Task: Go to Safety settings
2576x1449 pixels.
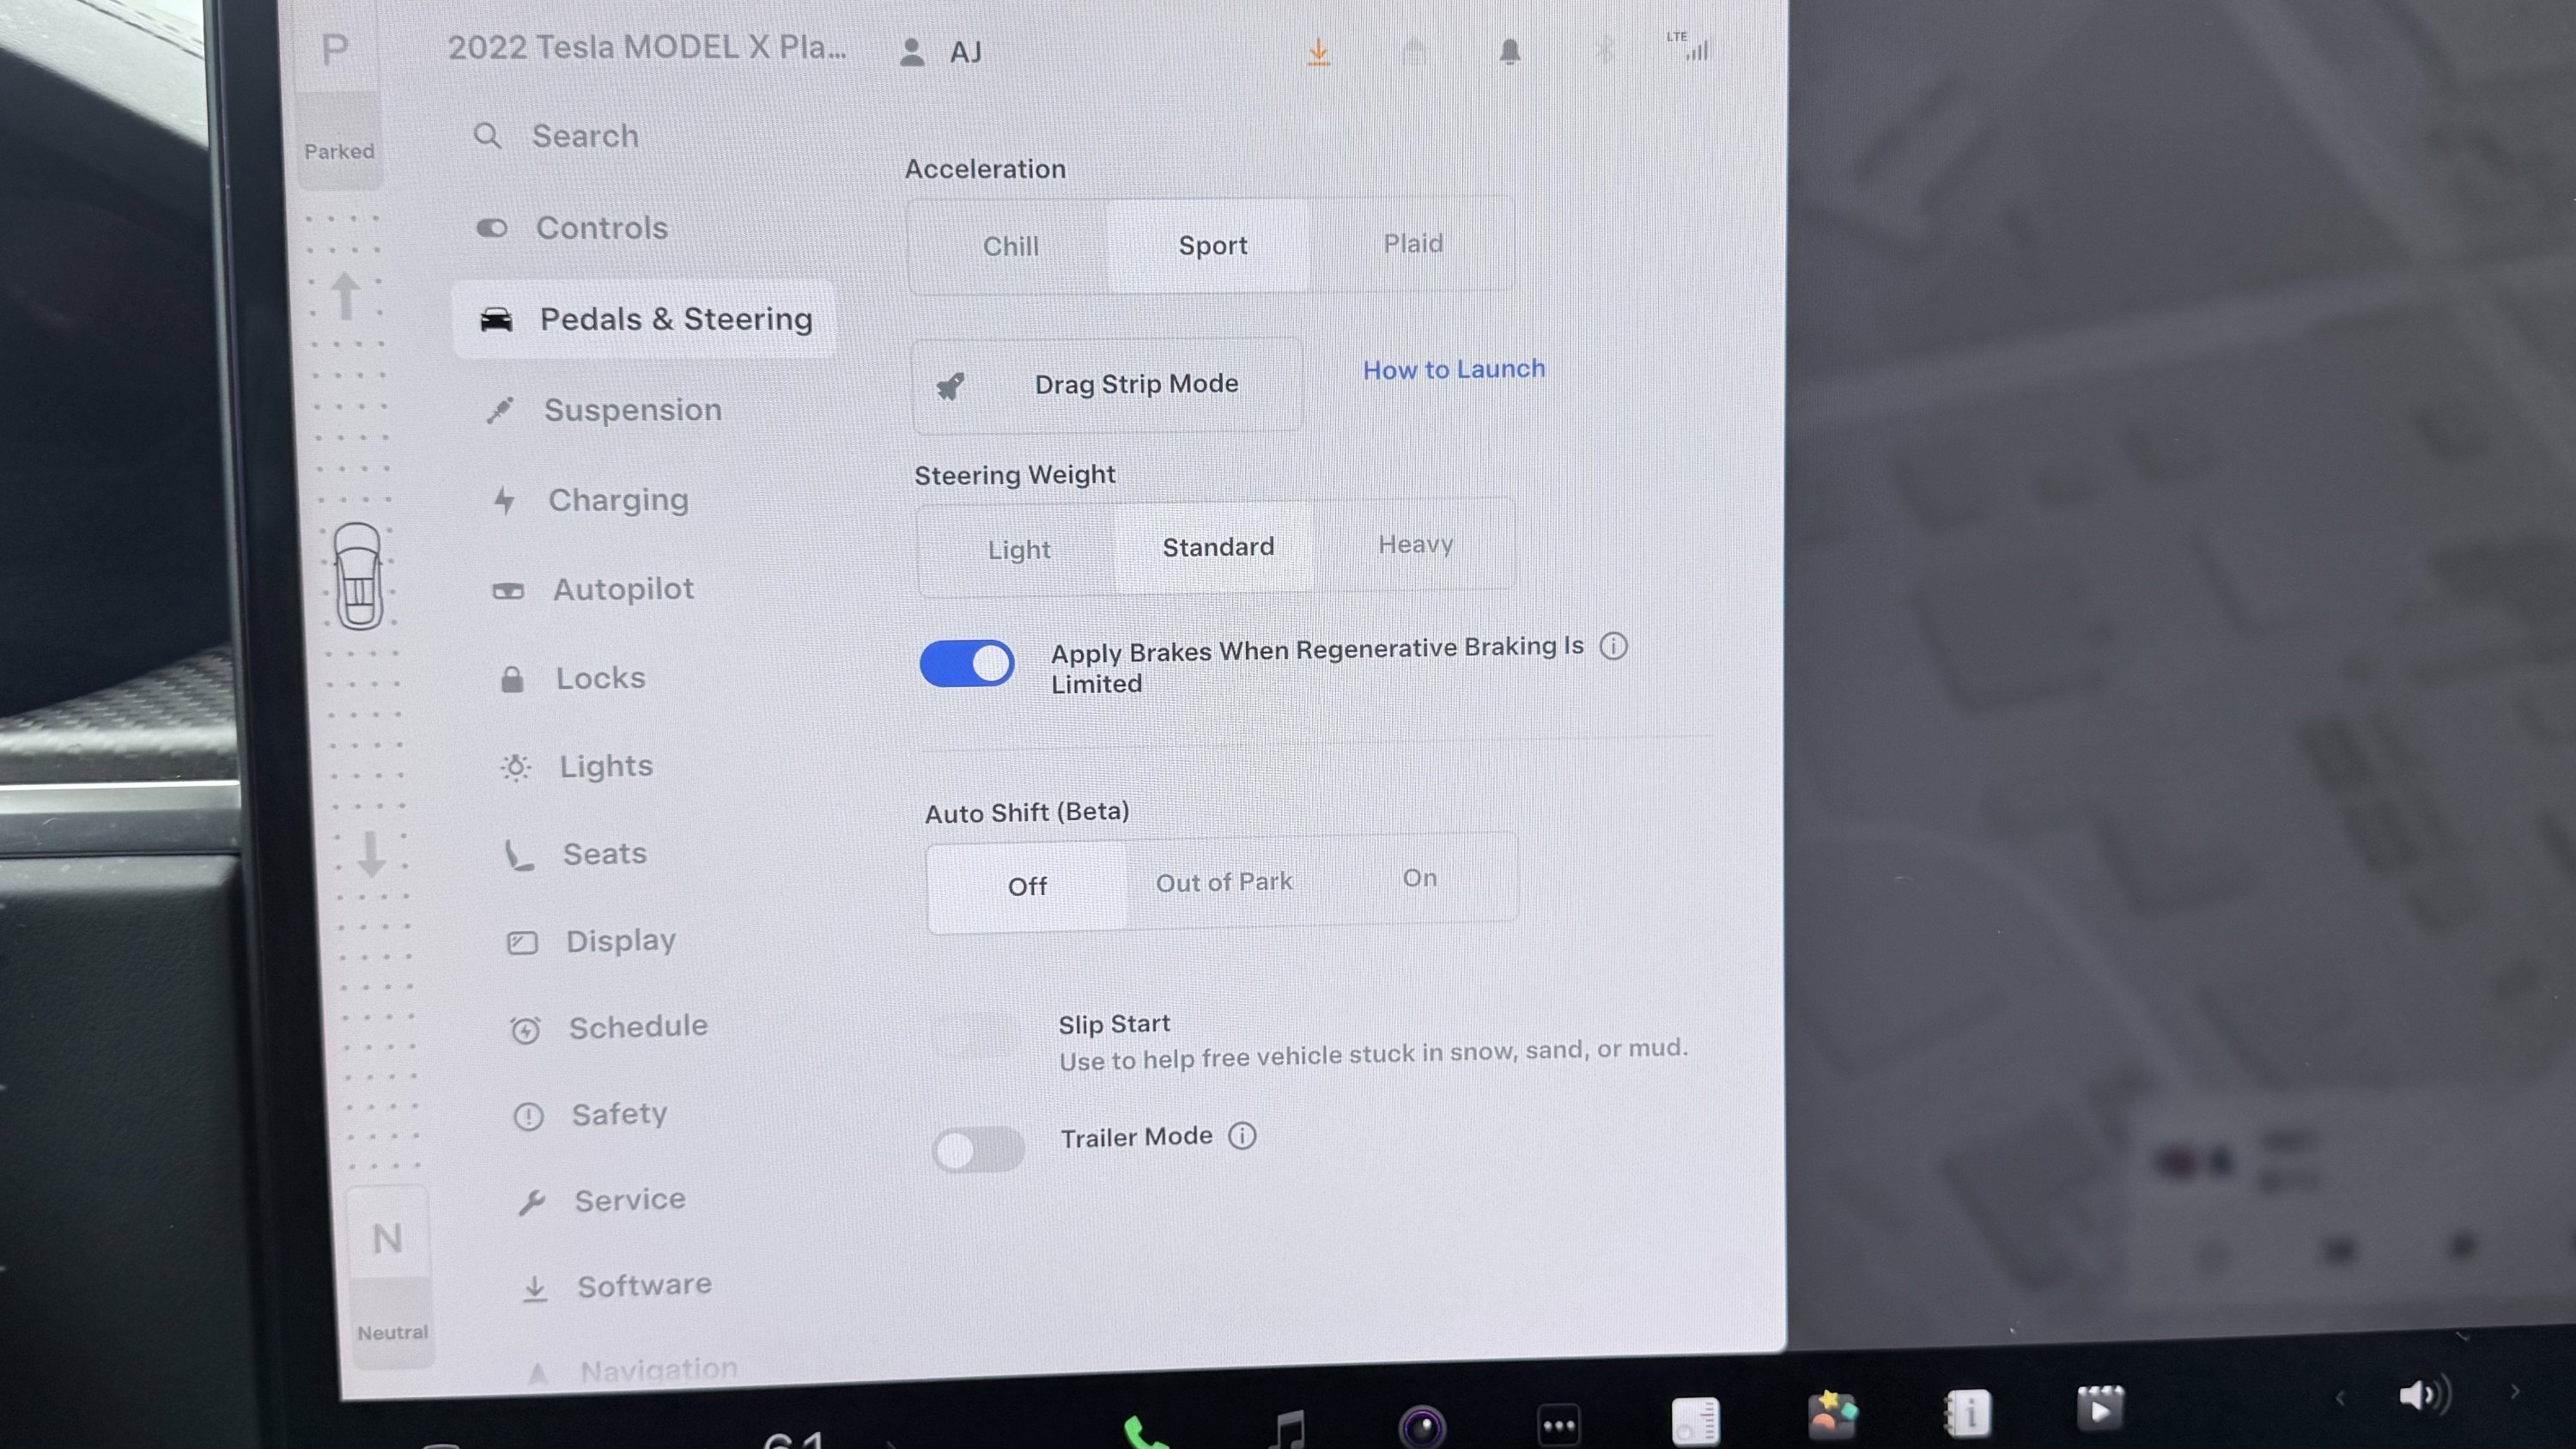Action: click(591, 1114)
